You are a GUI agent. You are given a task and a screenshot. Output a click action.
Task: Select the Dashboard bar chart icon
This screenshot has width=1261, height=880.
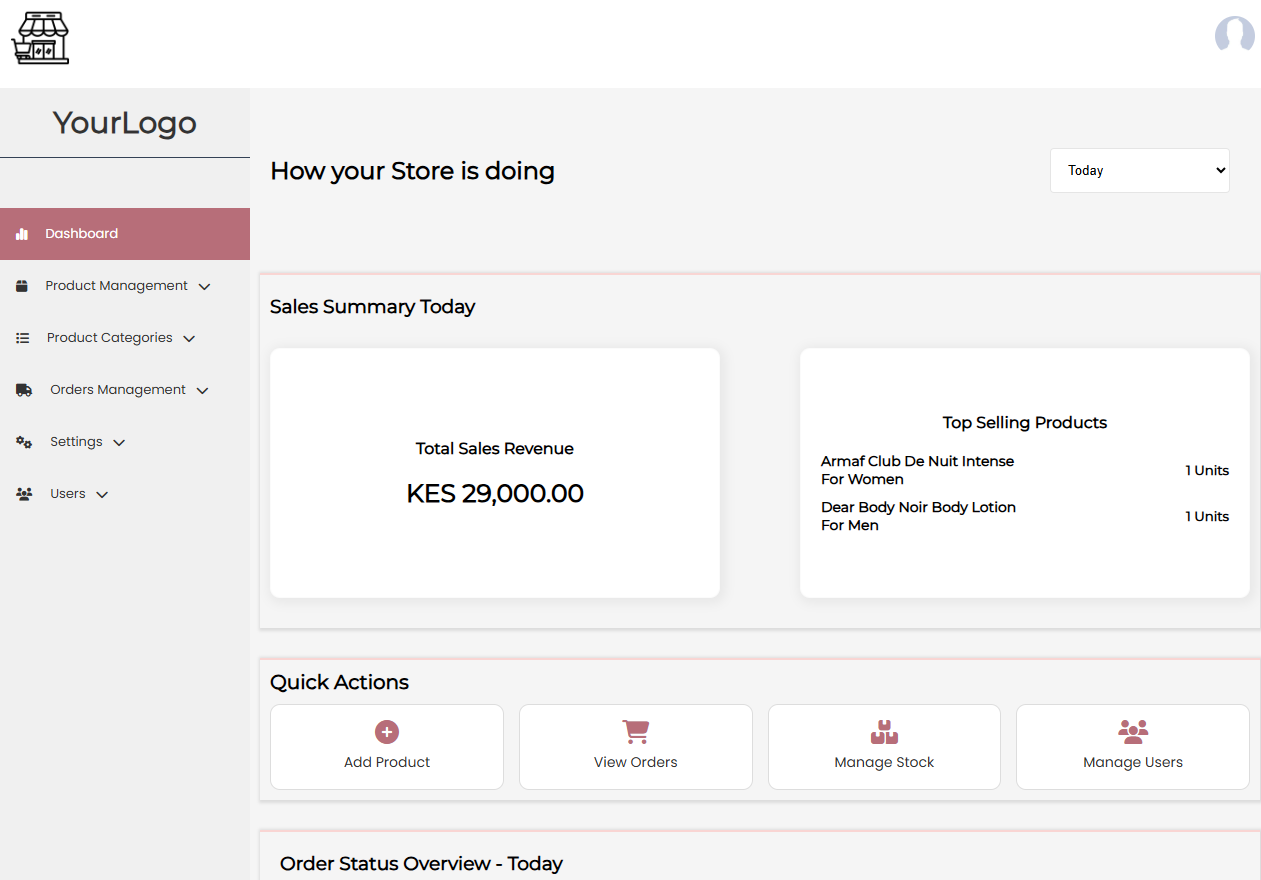click(x=23, y=233)
